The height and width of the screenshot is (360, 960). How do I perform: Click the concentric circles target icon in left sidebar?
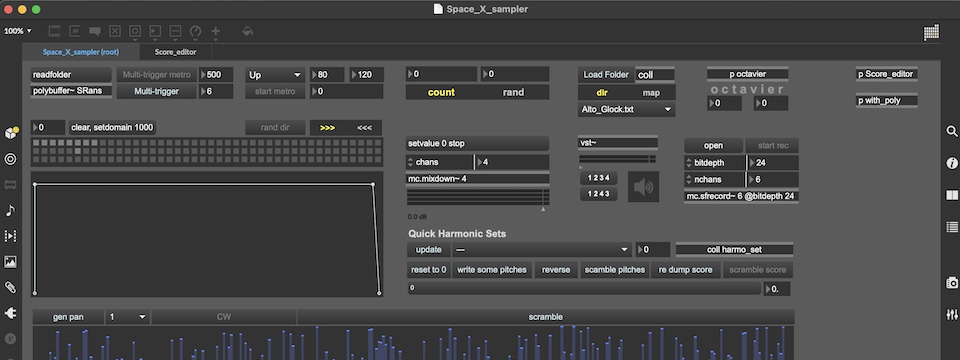[x=10, y=159]
